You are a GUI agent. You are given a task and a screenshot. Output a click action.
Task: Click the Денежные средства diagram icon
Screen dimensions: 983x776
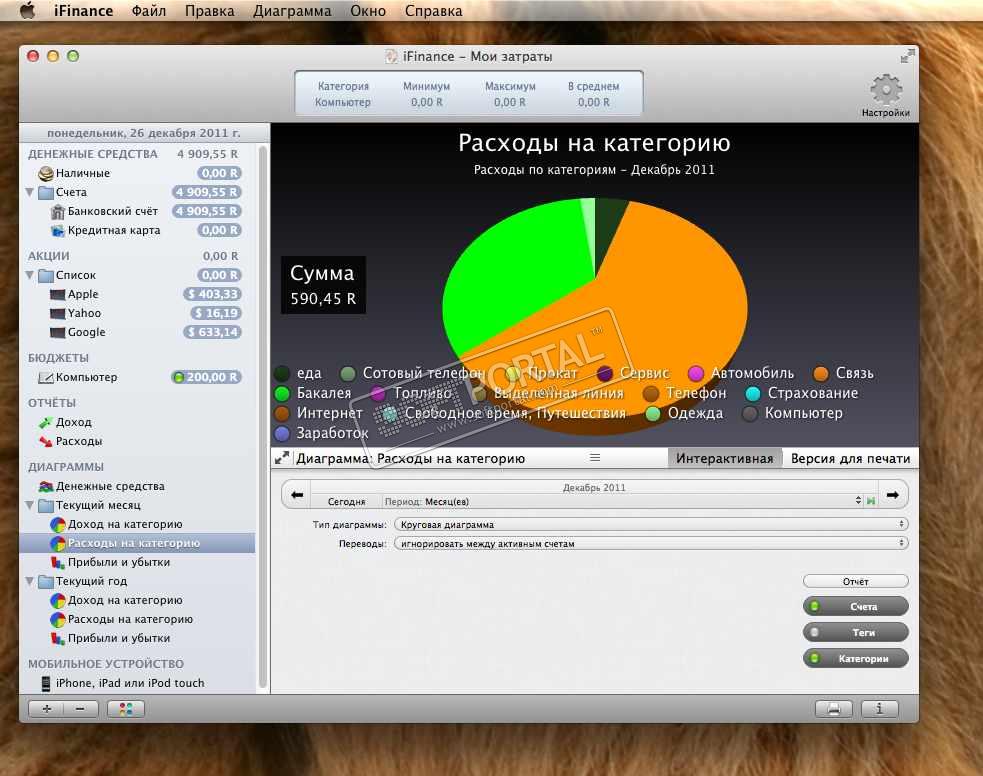point(46,486)
